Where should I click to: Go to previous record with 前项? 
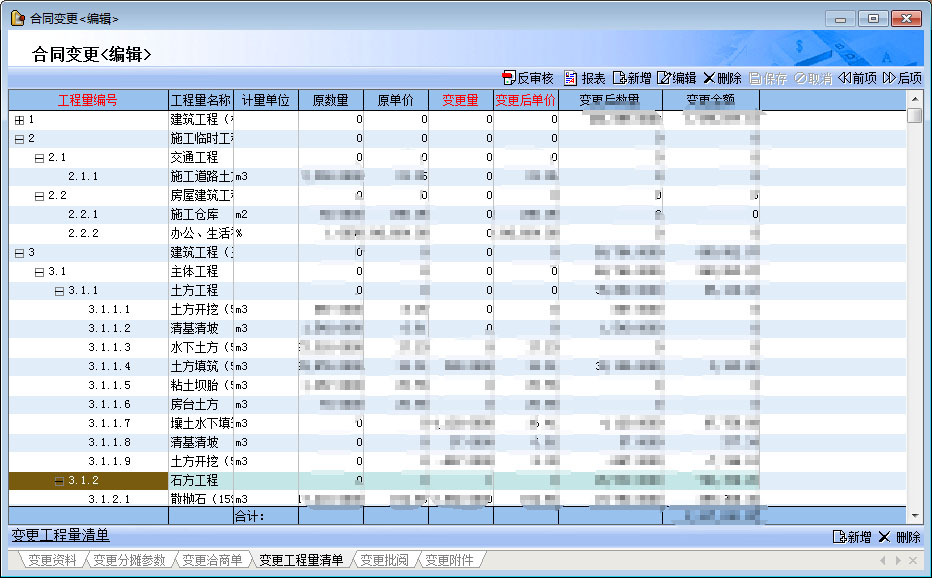pos(845,78)
